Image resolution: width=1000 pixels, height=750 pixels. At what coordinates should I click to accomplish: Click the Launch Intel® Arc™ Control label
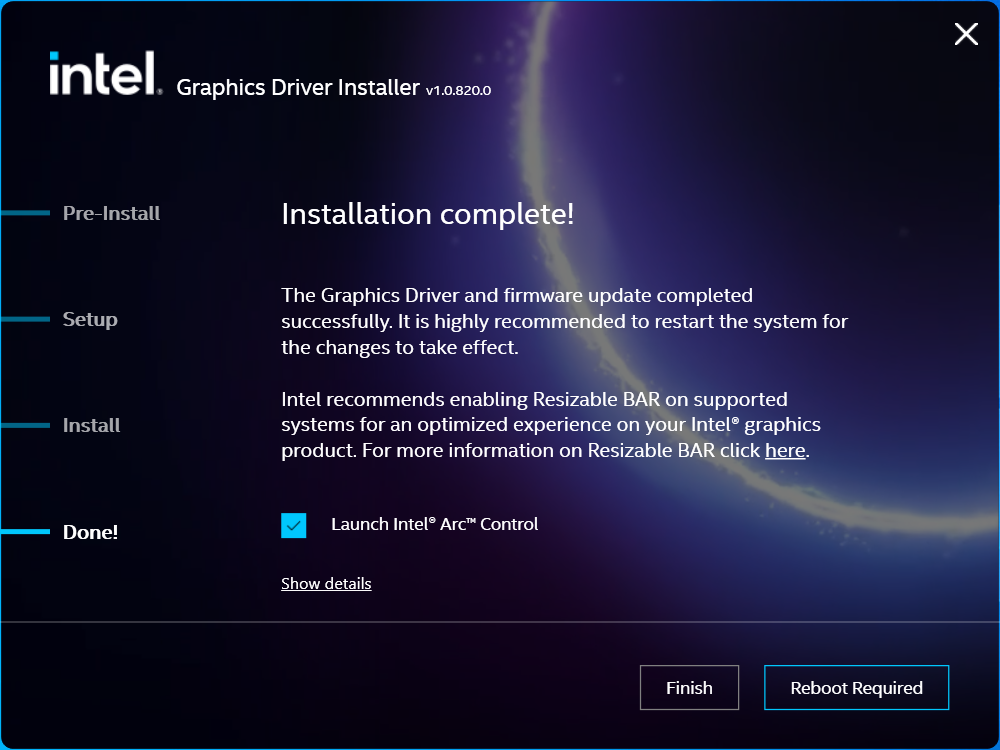[434, 524]
